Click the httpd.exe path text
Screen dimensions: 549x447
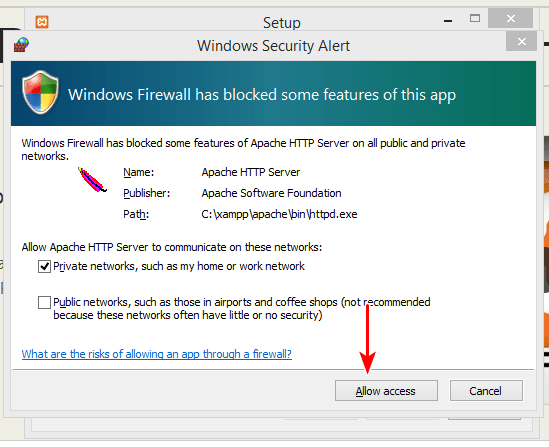tap(279, 214)
